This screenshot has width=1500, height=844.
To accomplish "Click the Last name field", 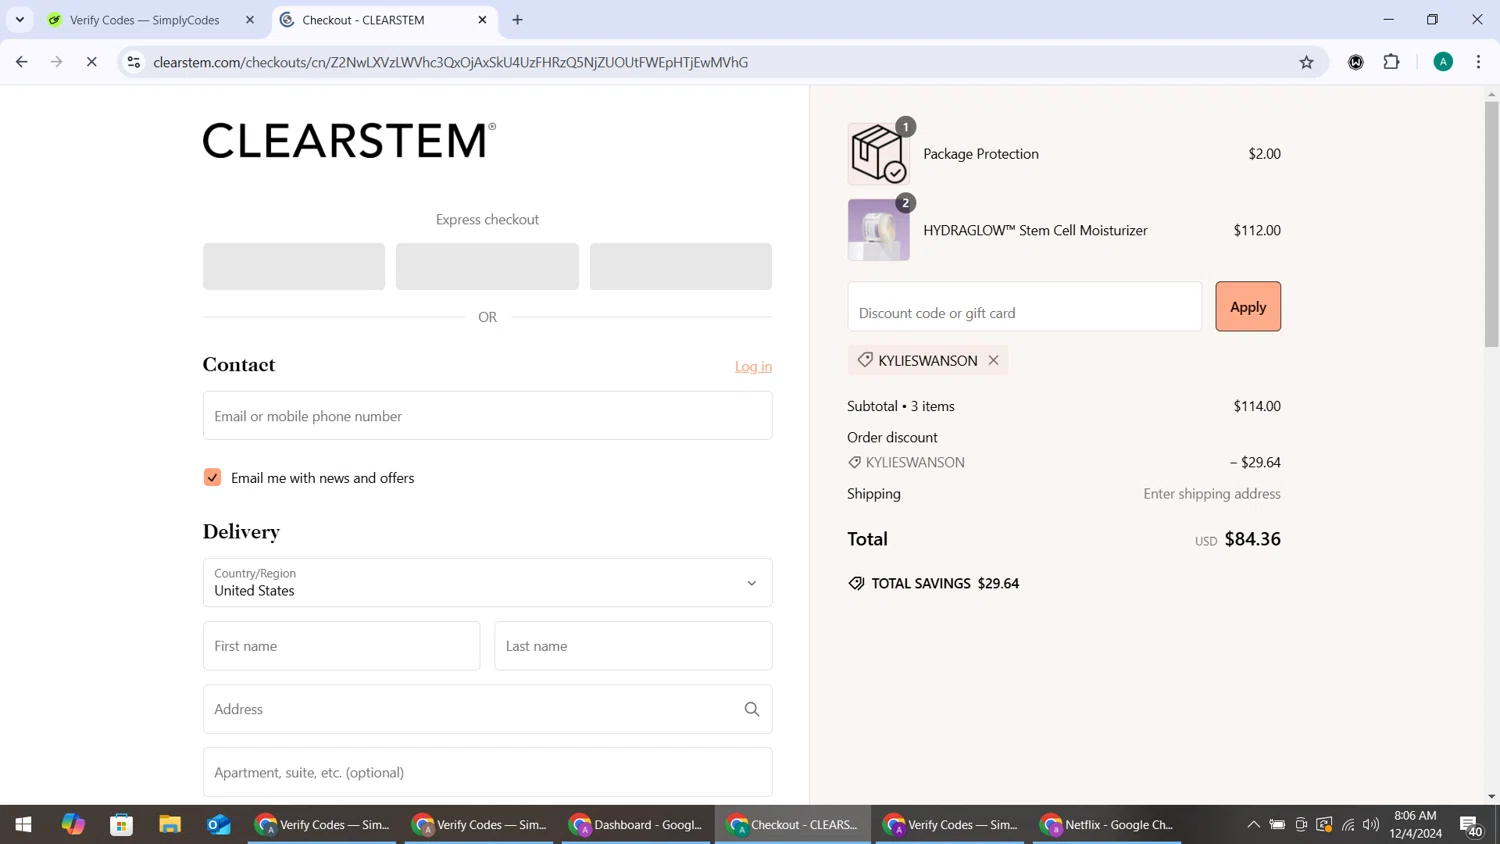I will click(x=633, y=645).
